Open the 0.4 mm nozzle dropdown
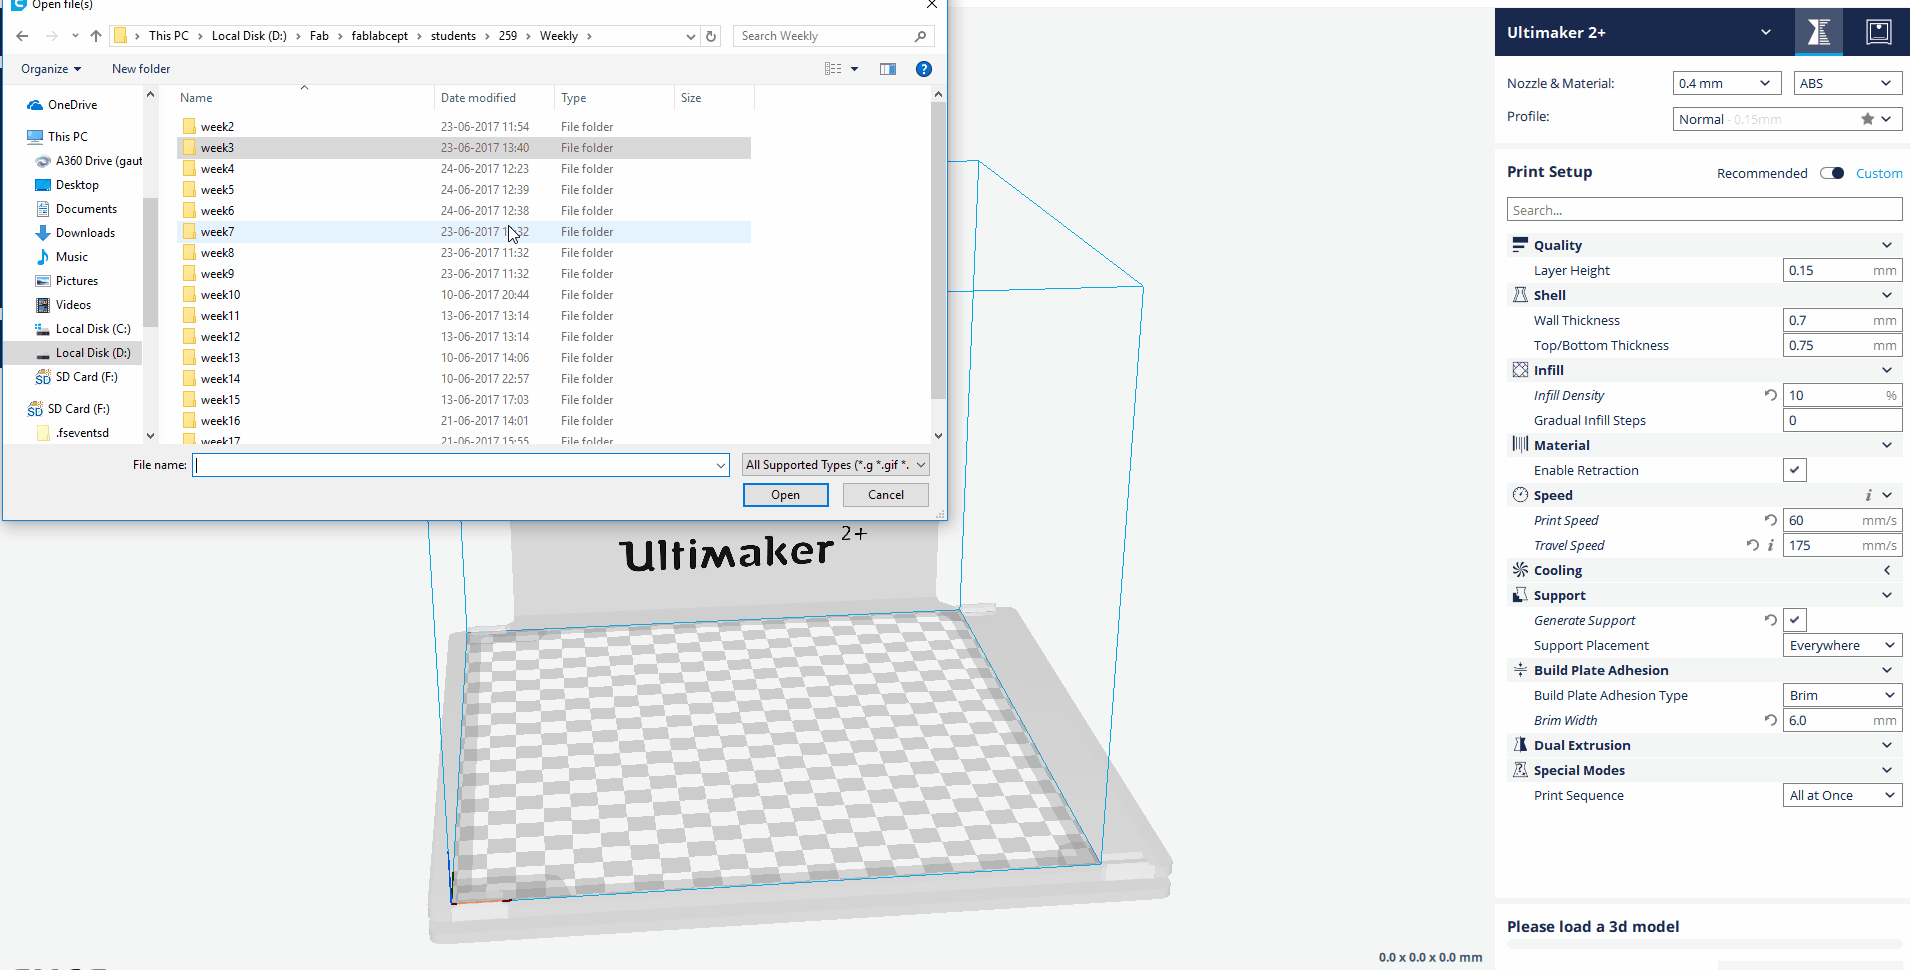Screen dimensions: 1910x970 [x=1726, y=83]
